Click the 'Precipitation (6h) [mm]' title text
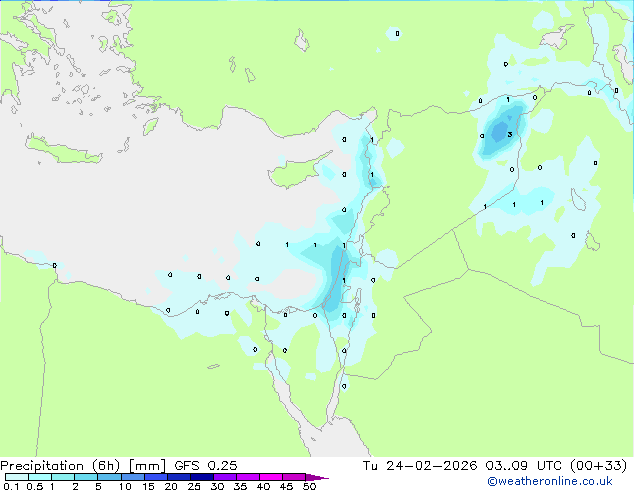The height and width of the screenshot is (490, 634). coord(82,466)
